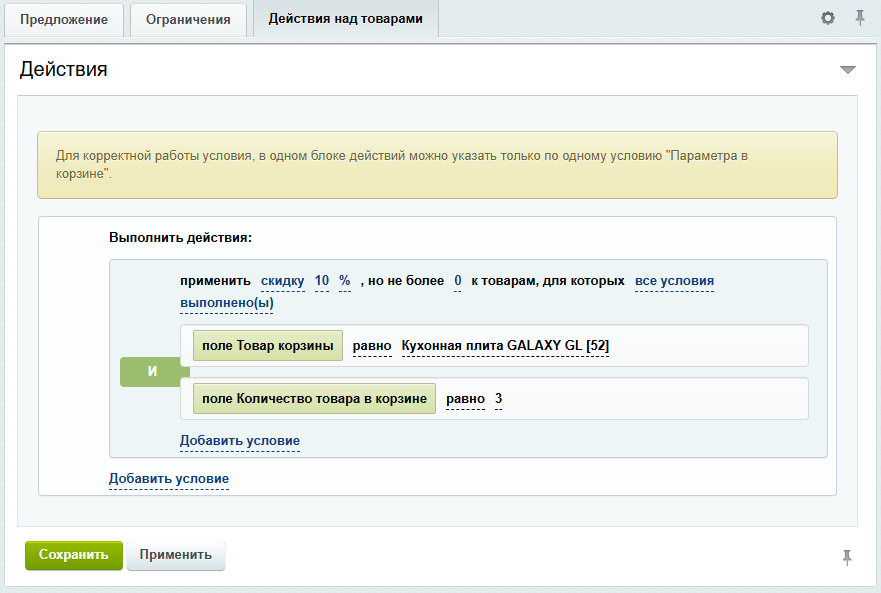881x593 pixels.
Task: Click the 'поле Количество товара в корзине' label
Action: 314,399
